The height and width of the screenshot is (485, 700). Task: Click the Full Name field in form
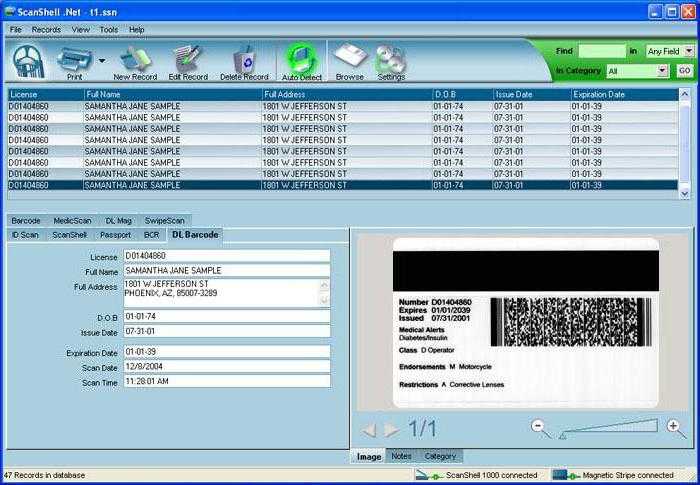point(227,271)
